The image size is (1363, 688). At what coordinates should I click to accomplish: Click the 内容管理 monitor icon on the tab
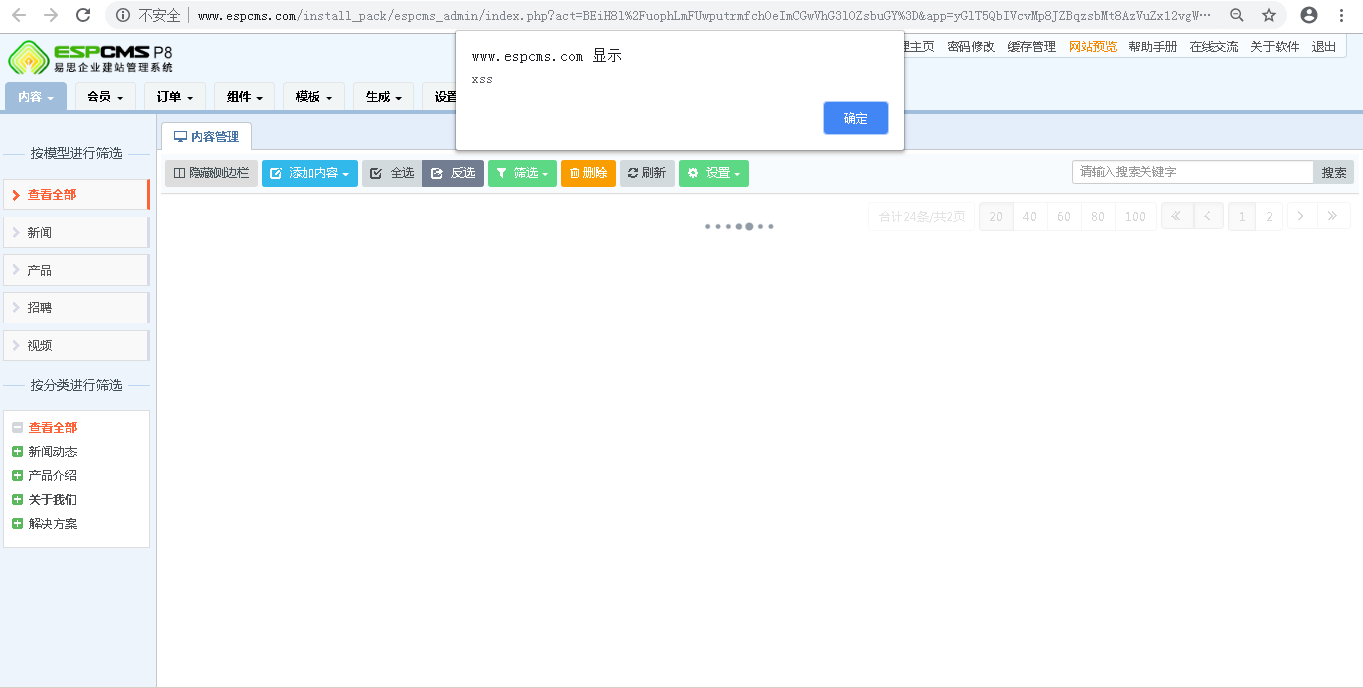pos(182,136)
